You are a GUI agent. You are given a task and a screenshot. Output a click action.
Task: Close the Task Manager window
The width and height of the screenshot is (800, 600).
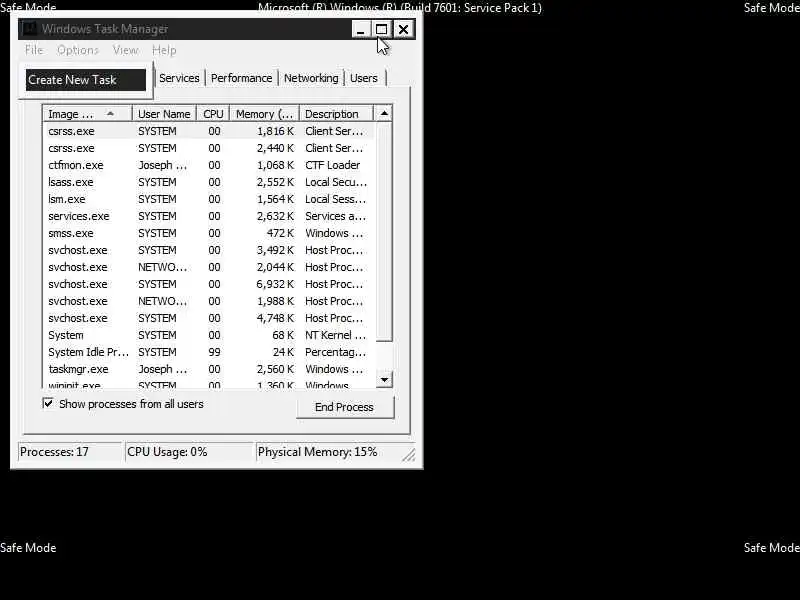tap(403, 30)
